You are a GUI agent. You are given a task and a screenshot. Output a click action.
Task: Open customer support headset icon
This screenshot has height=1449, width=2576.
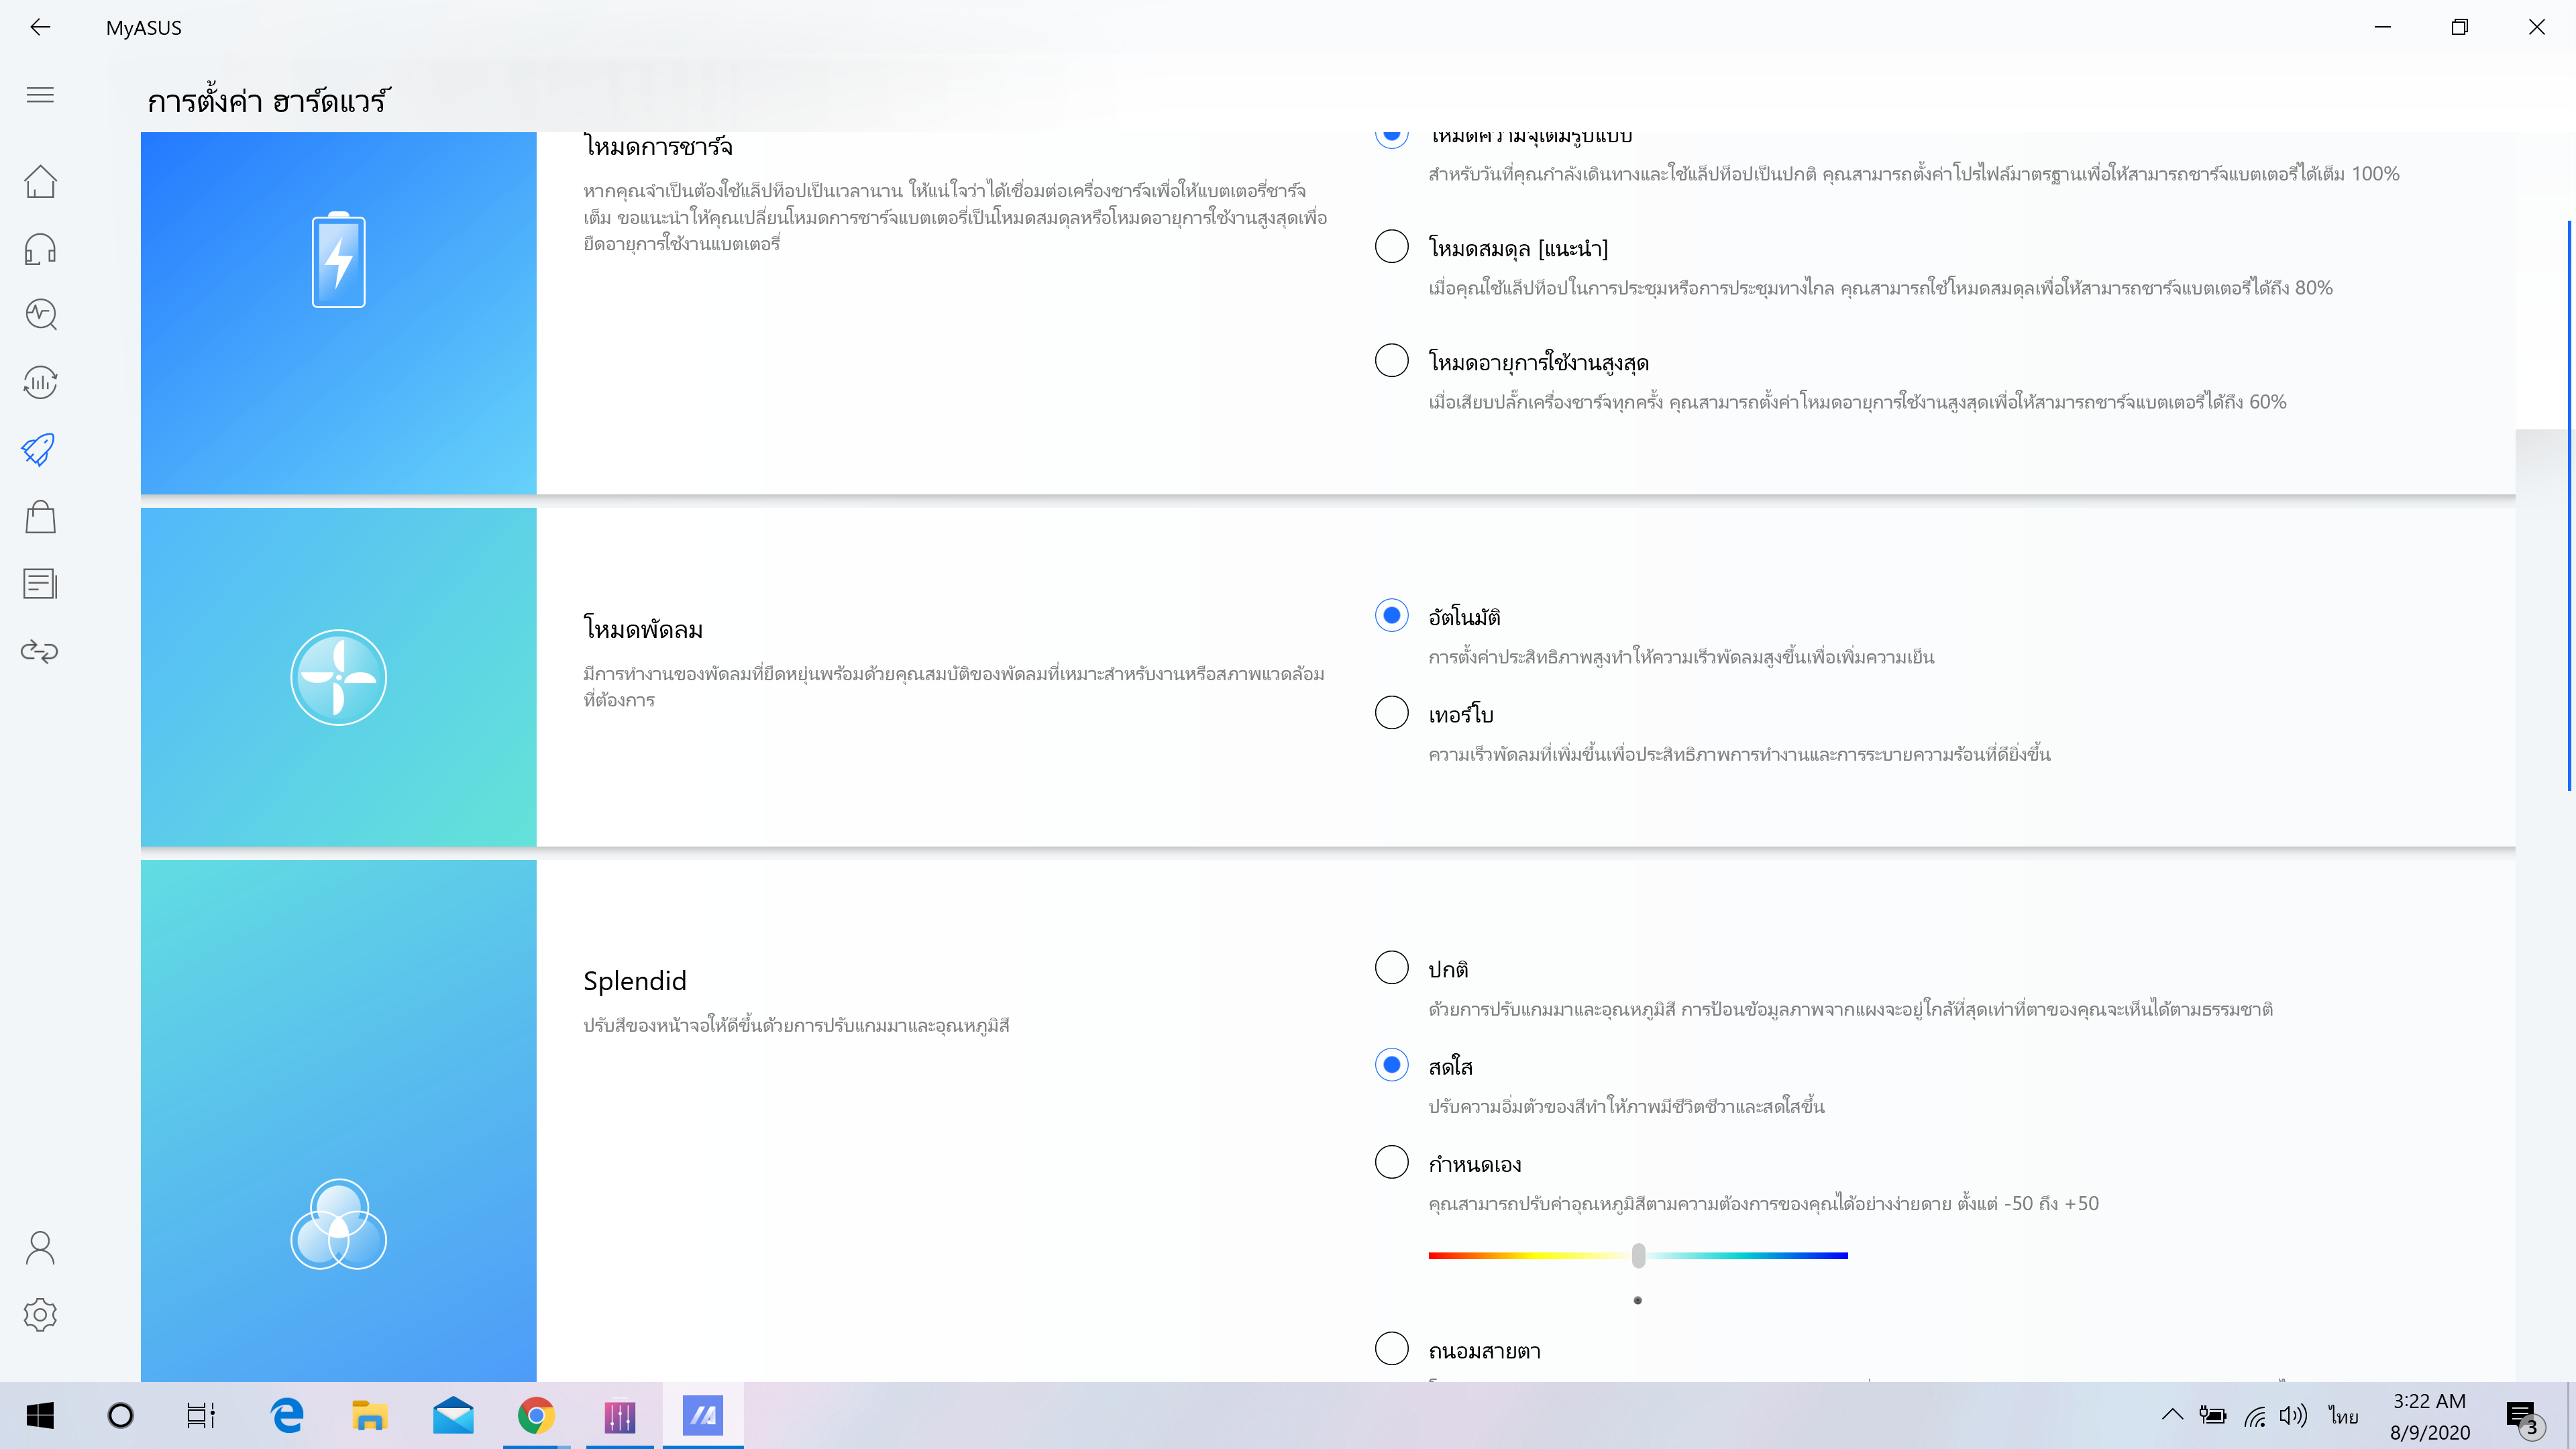[x=40, y=248]
